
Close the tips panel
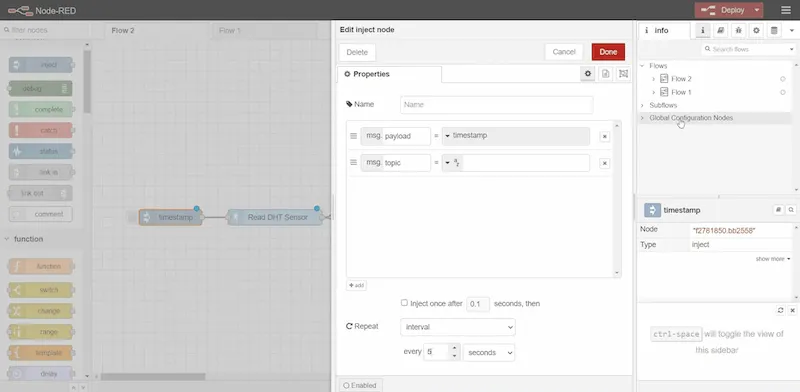pos(792,310)
